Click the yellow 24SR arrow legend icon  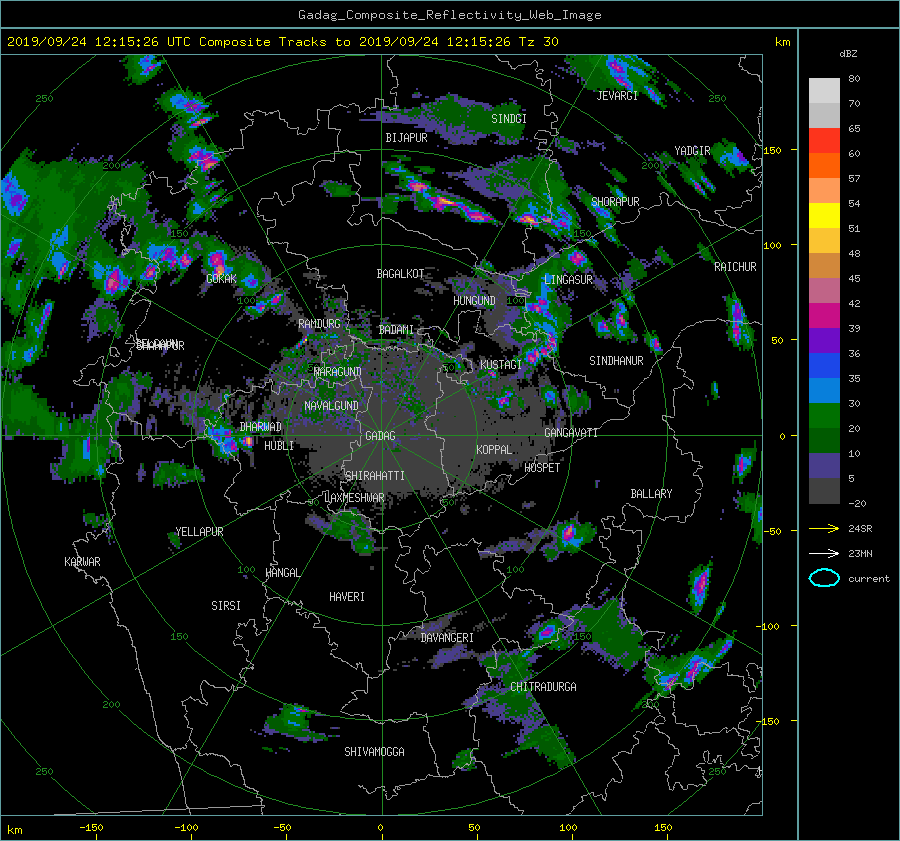pyautogui.click(x=824, y=528)
